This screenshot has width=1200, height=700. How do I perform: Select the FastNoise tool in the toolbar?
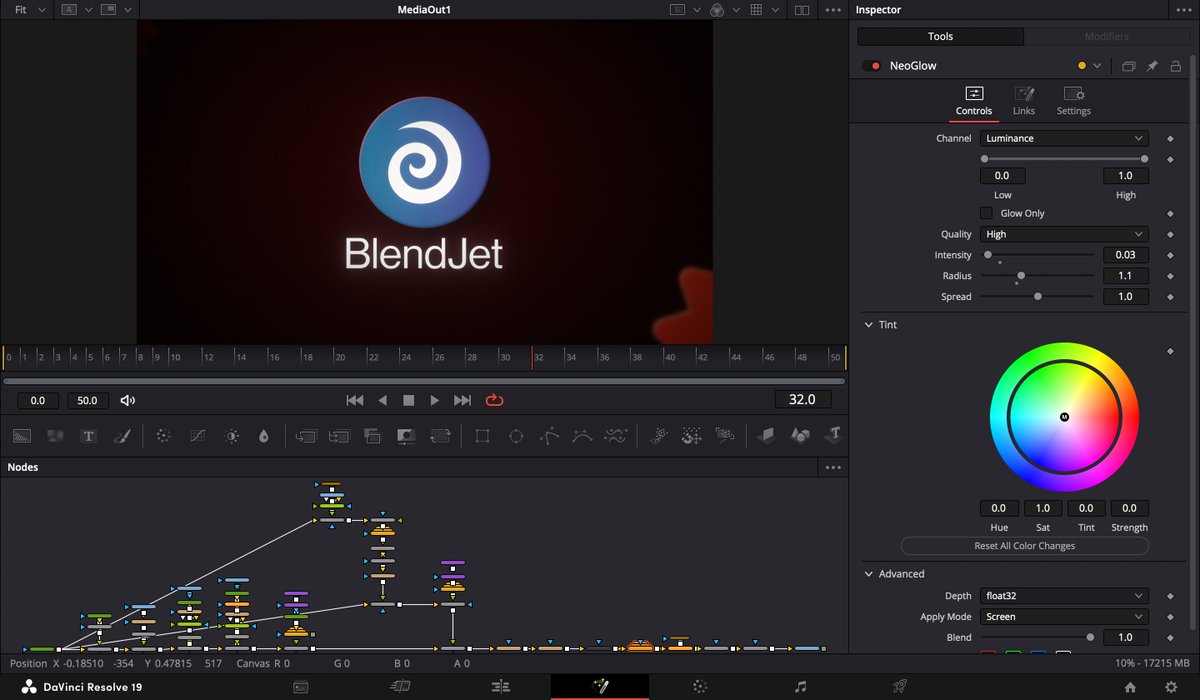point(55,436)
